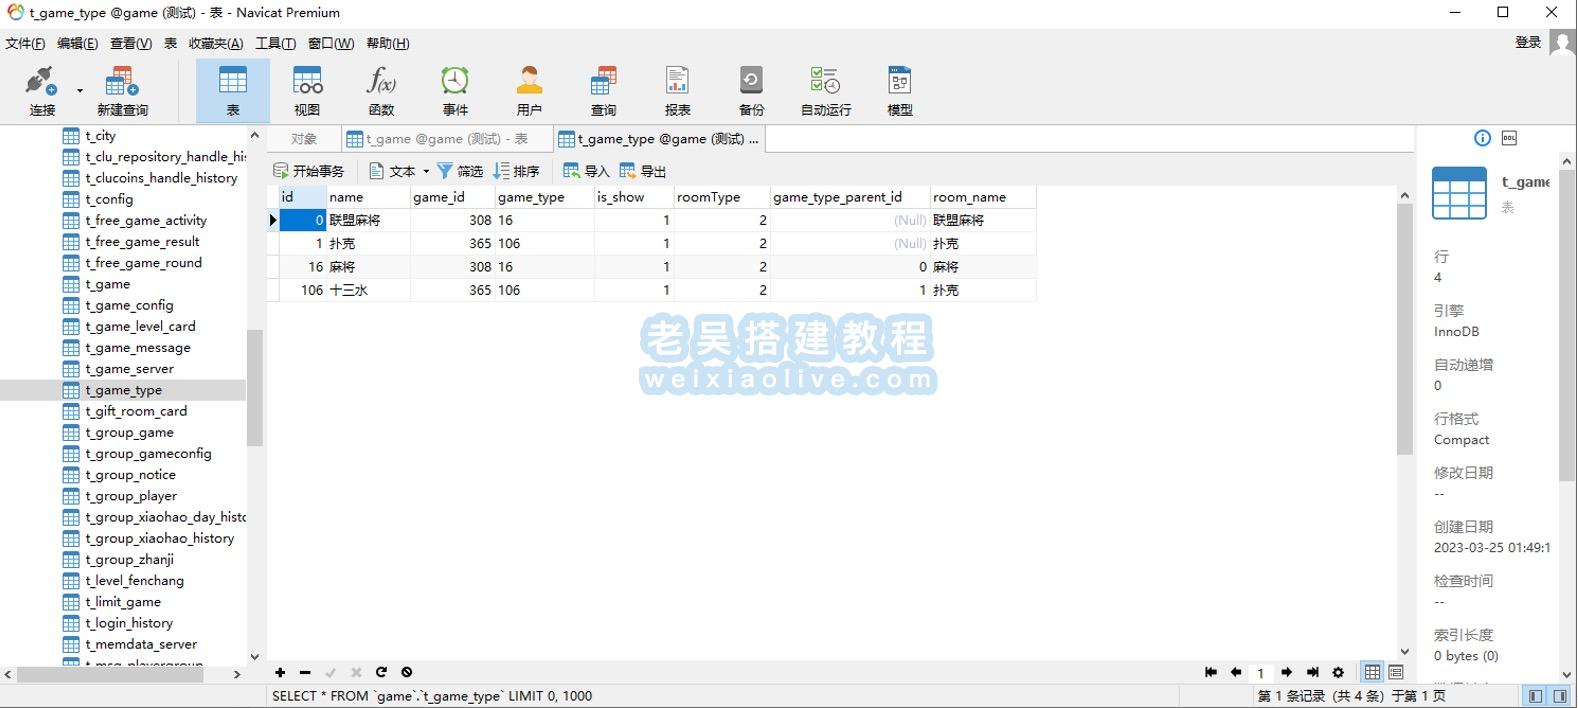1578x708 pixels.
Task: Click the 筛选 (Filter) button
Action: pos(460,171)
